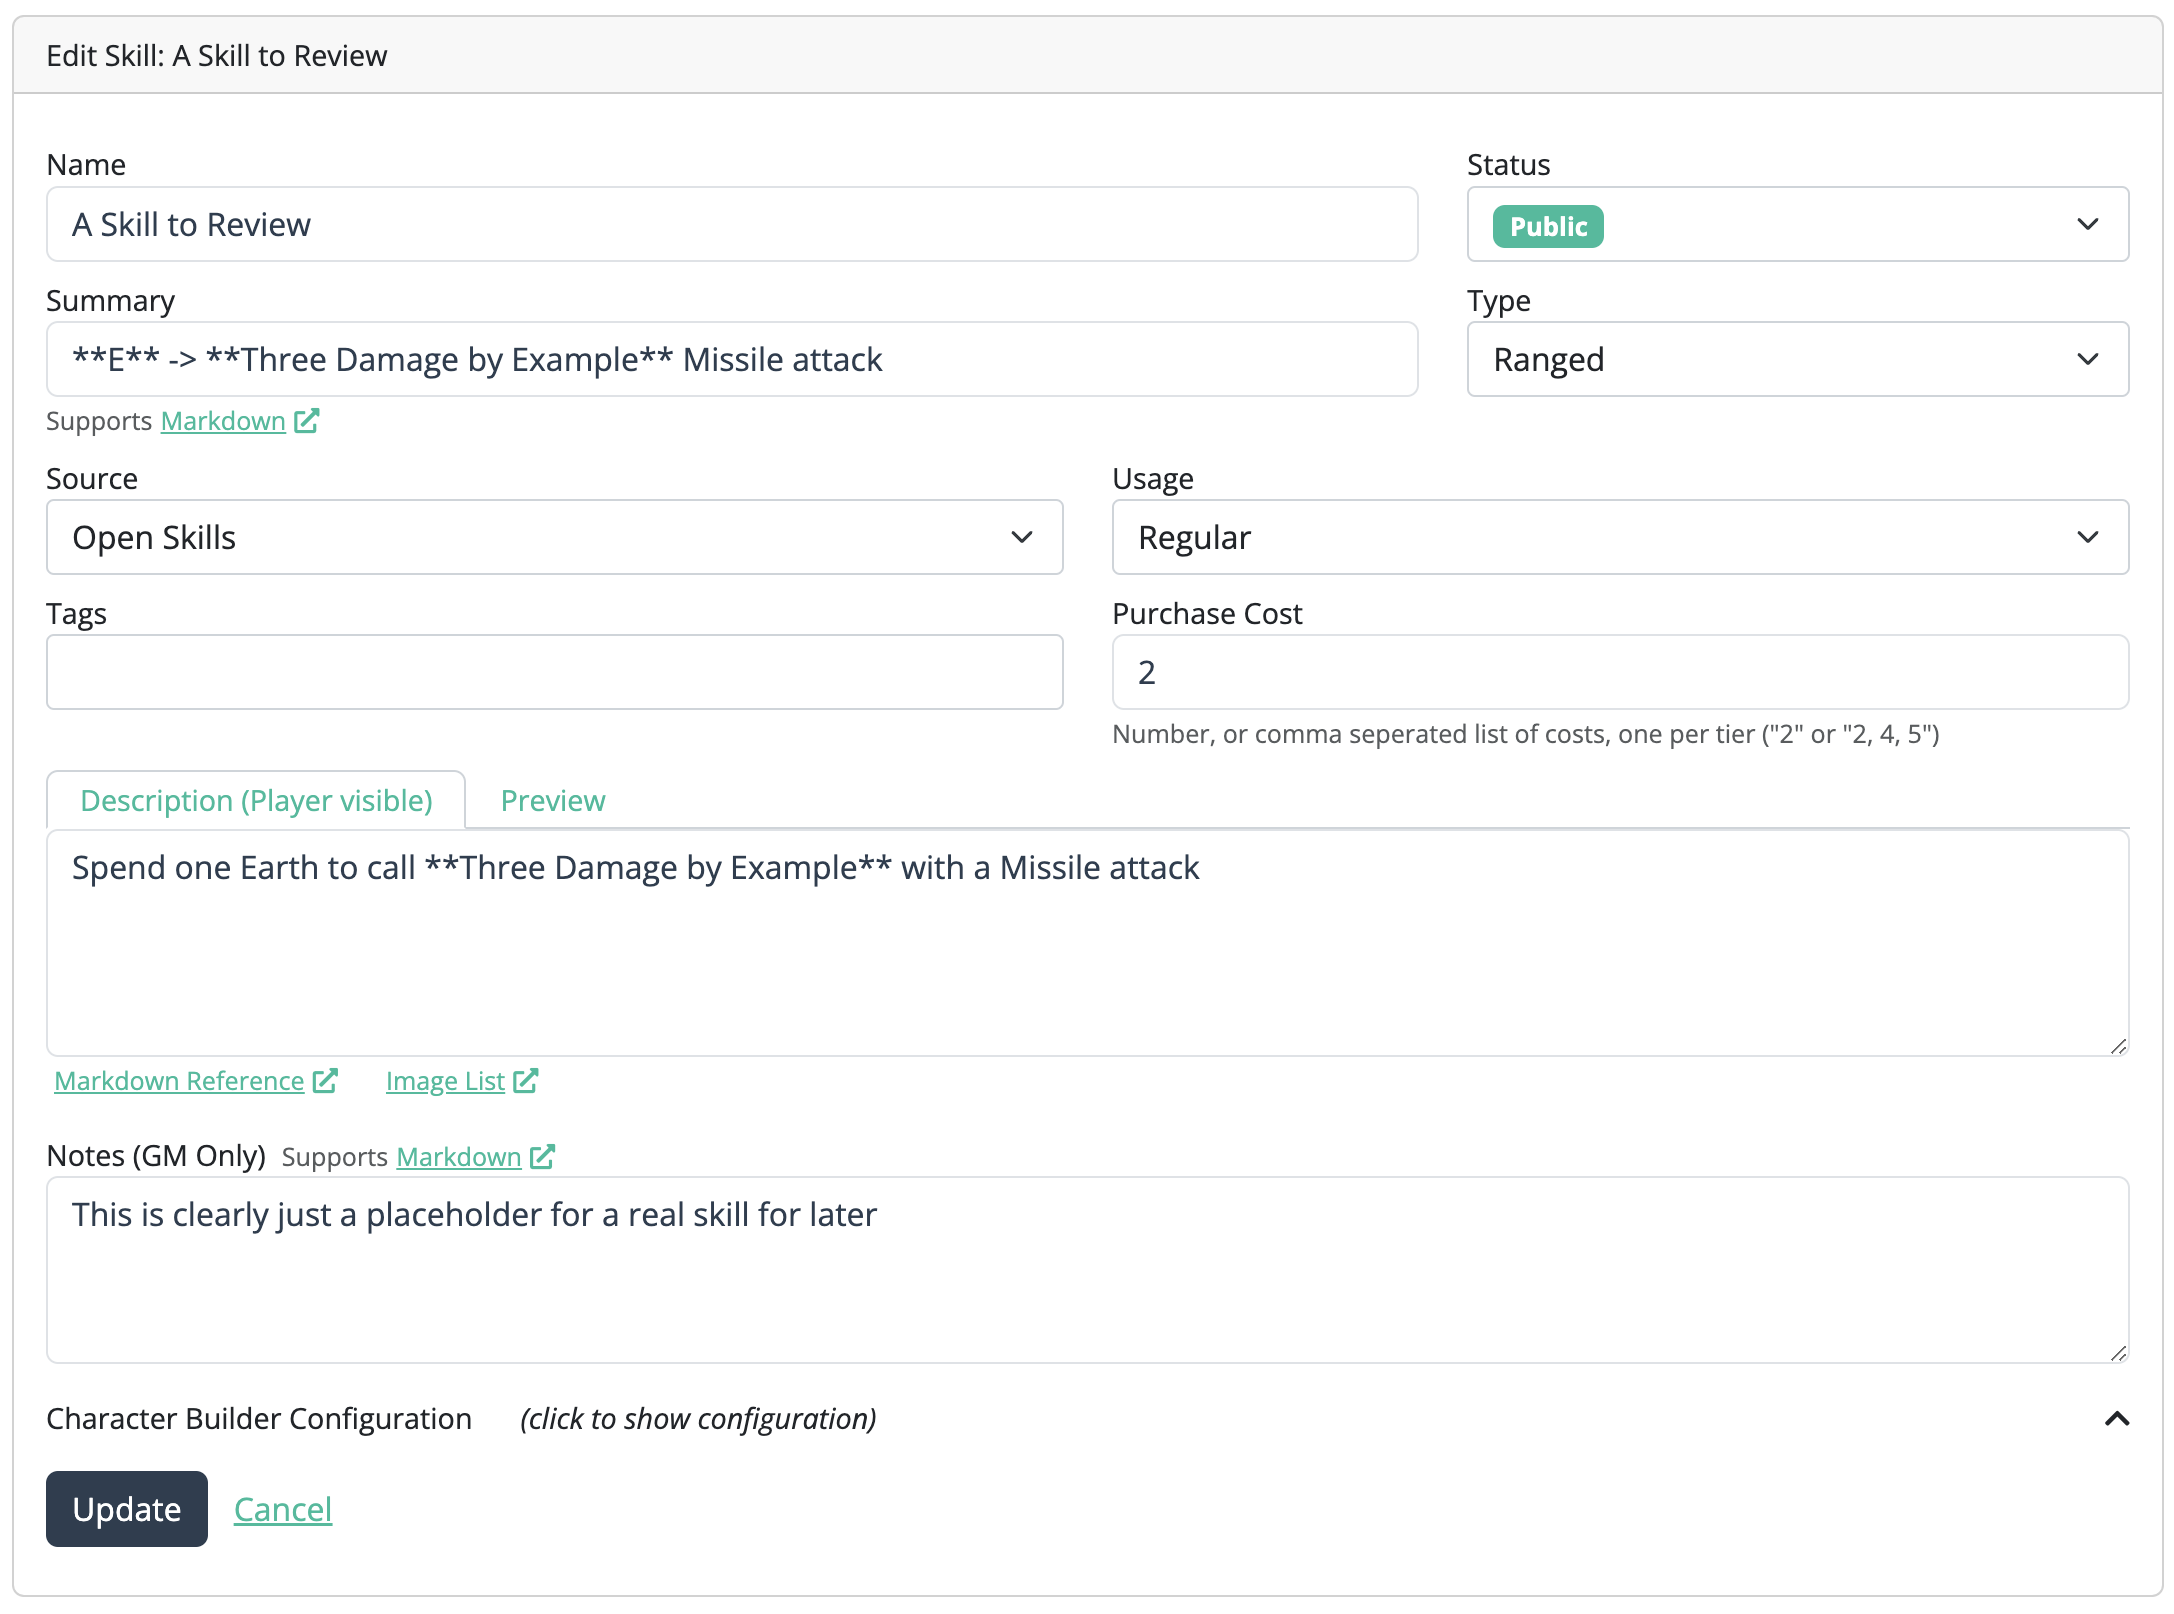Open the Status dropdown showing Public
2174x1614 pixels.
[x=1797, y=225]
